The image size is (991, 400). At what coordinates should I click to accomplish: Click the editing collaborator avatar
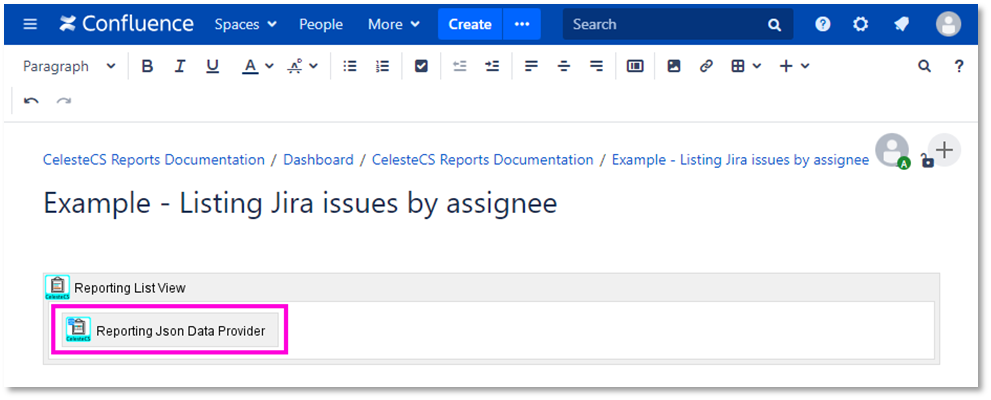tap(892, 152)
